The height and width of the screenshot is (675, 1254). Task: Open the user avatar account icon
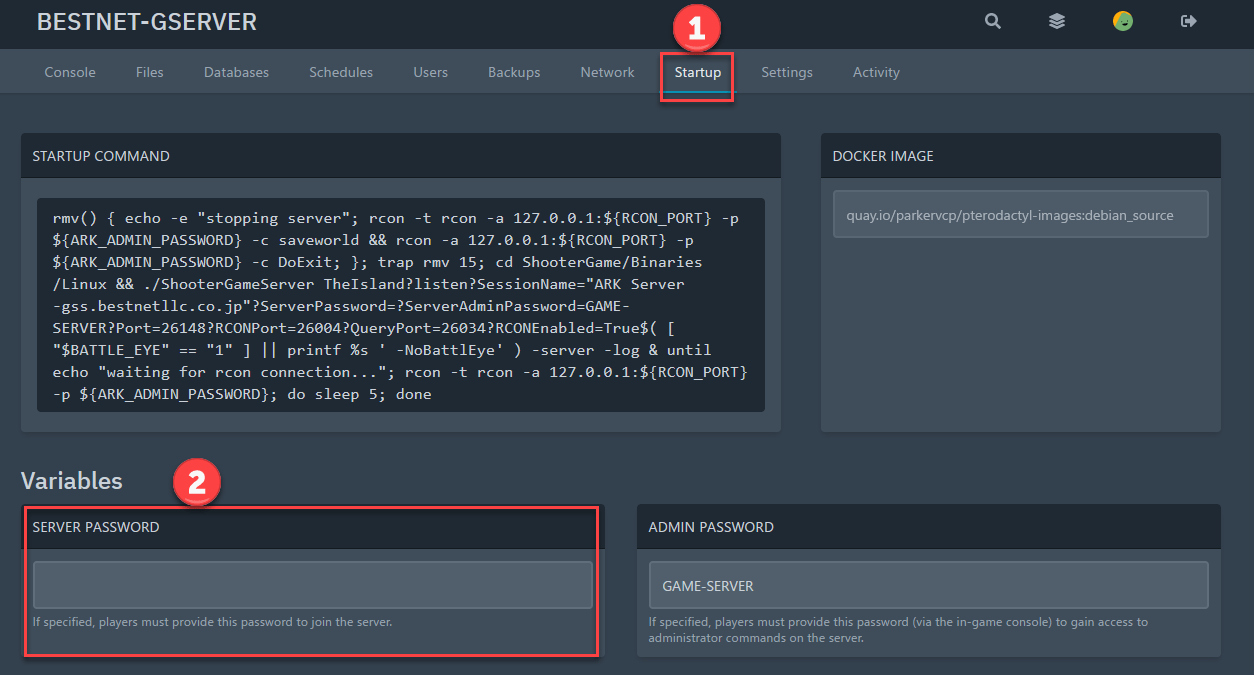pyautogui.click(x=1123, y=21)
